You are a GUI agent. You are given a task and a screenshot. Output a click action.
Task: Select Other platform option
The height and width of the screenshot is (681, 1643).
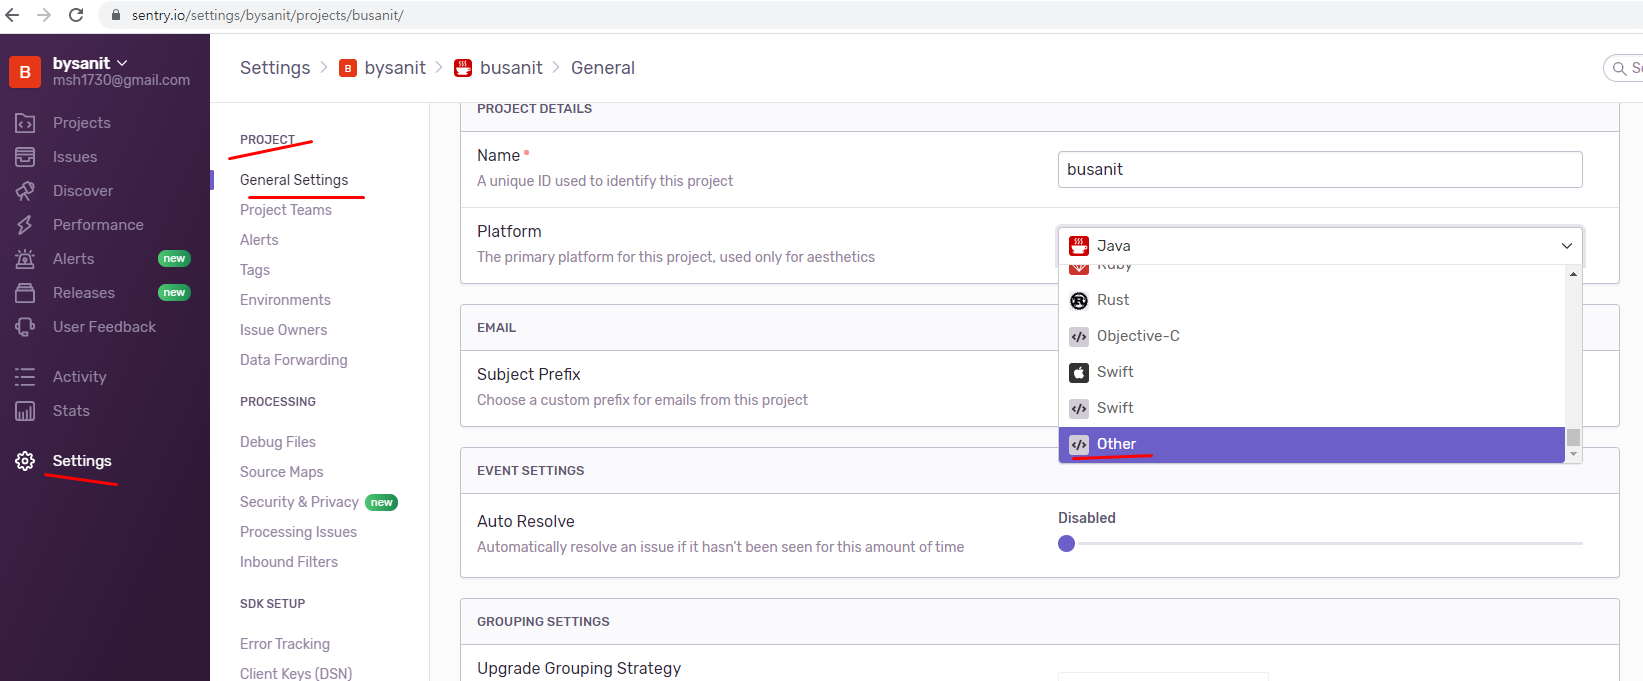[x=1311, y=444]
